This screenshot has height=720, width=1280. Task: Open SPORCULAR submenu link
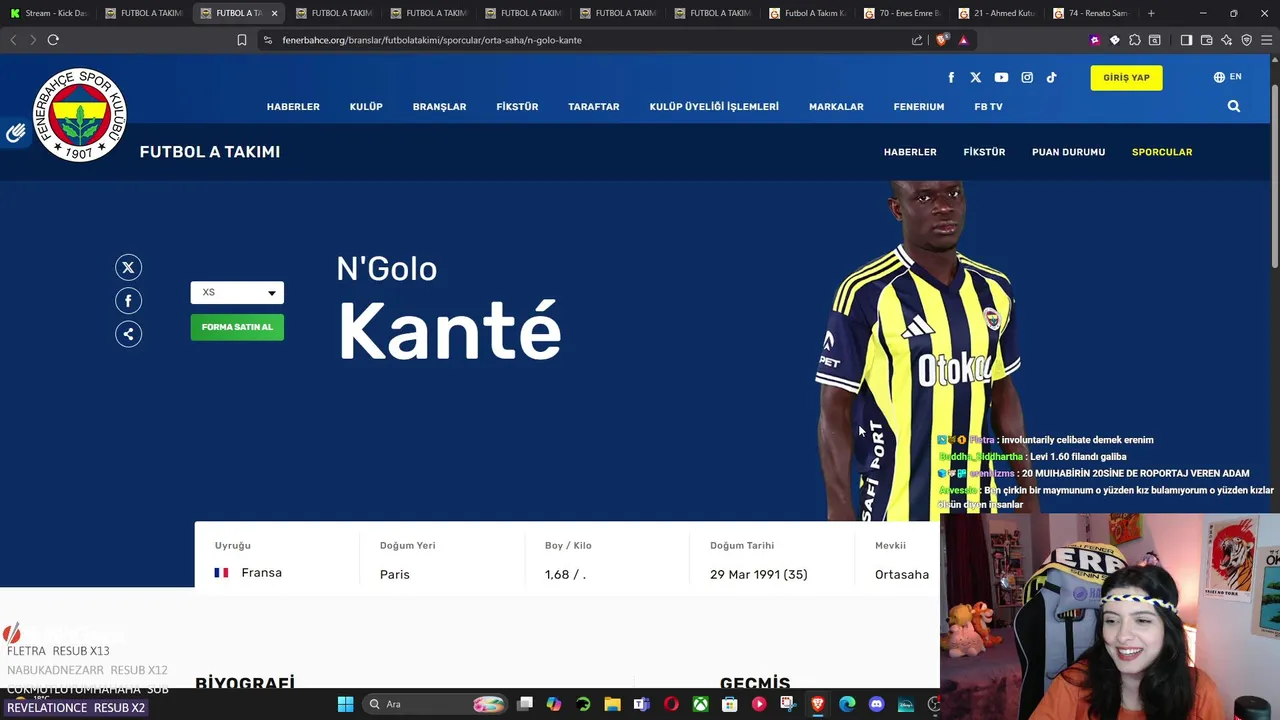[1162, 152]
